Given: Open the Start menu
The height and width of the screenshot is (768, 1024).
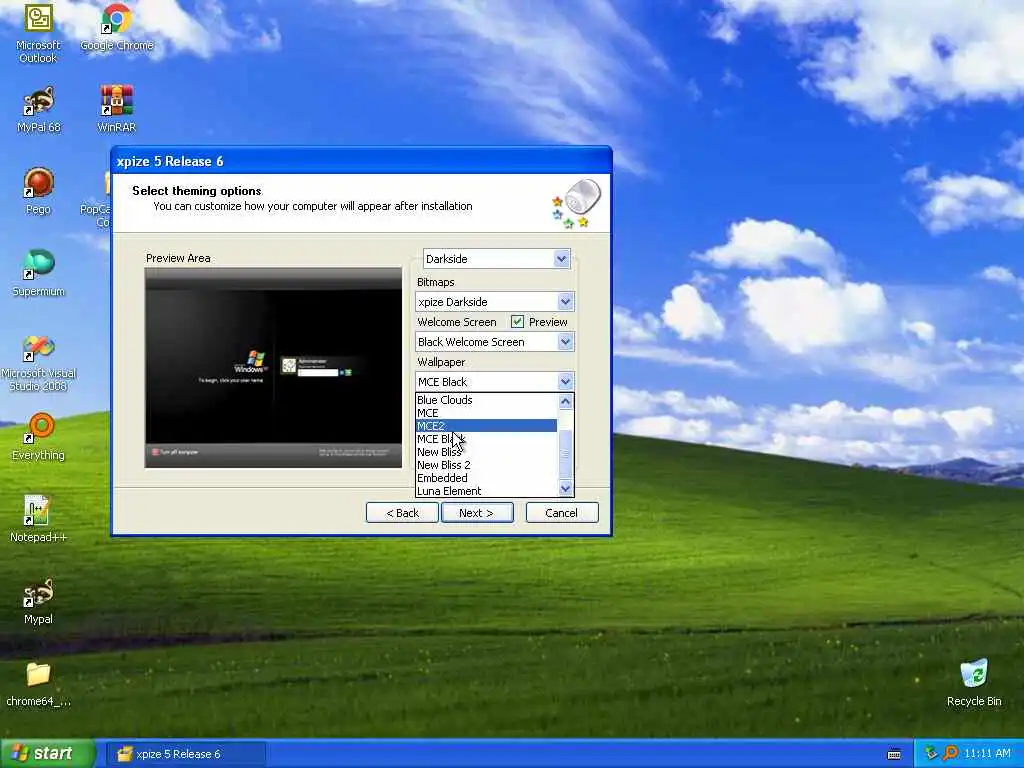Looking at the screenshot, I should (47, 754).
